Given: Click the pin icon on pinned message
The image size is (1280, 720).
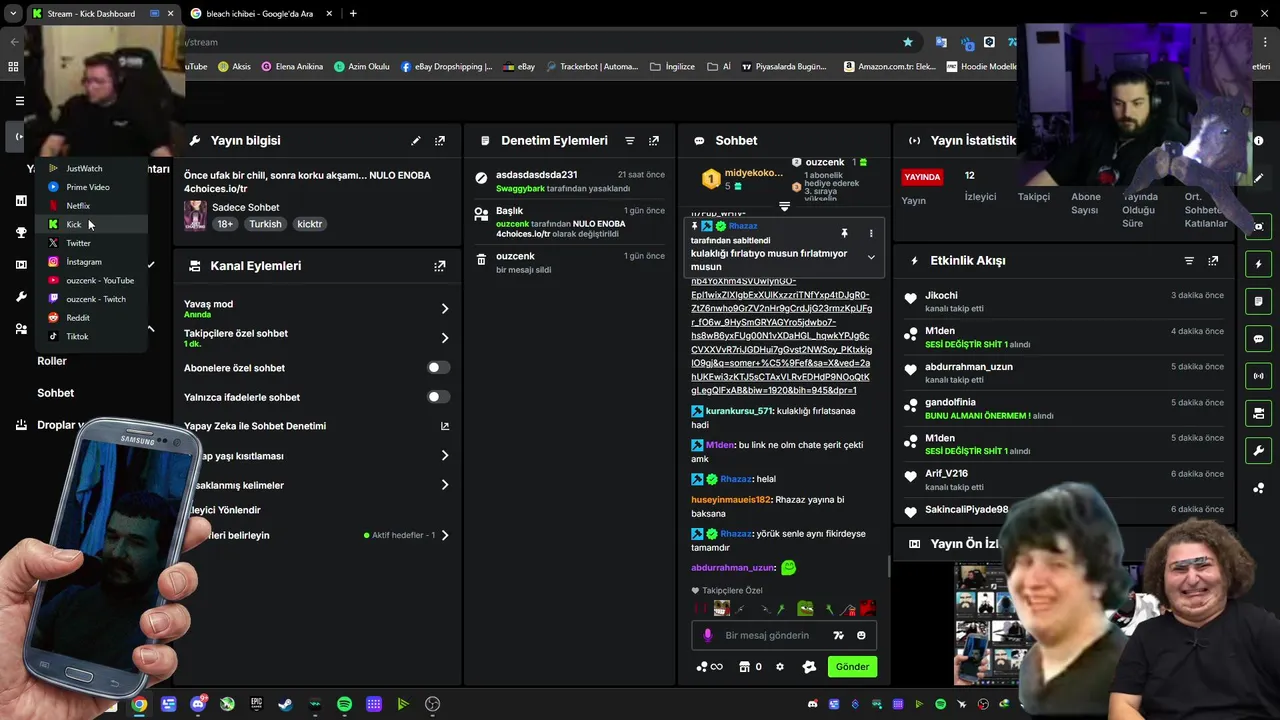Looking at the screenshot, I should pyautogui.click(x=844, y=233).
